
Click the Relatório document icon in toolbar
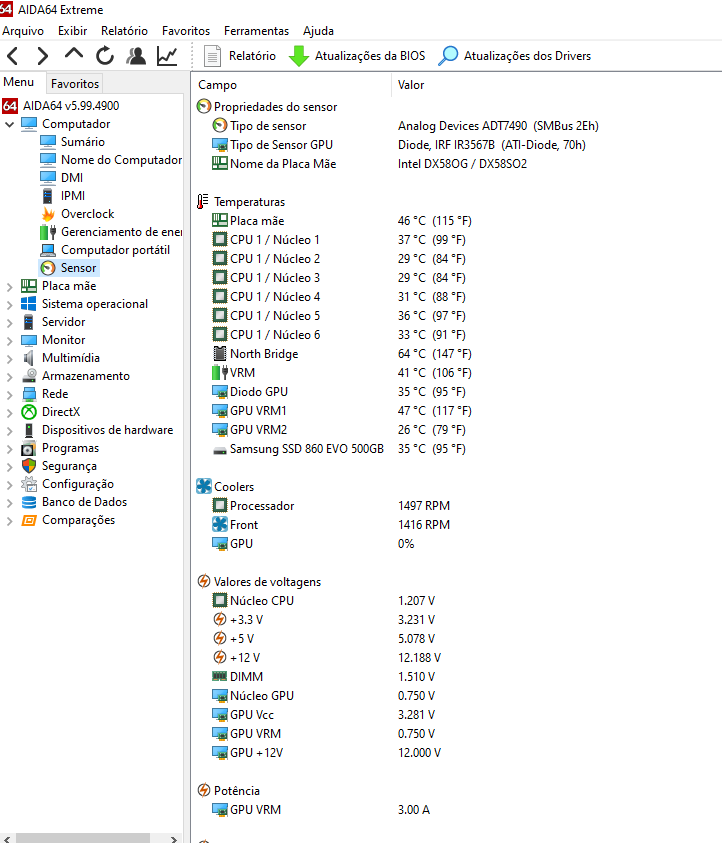pyautogui.click(x=212, y=56)
